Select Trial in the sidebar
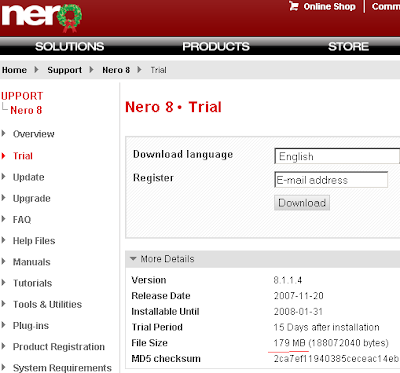Screen dimensions: 400x373 (23, 156)
